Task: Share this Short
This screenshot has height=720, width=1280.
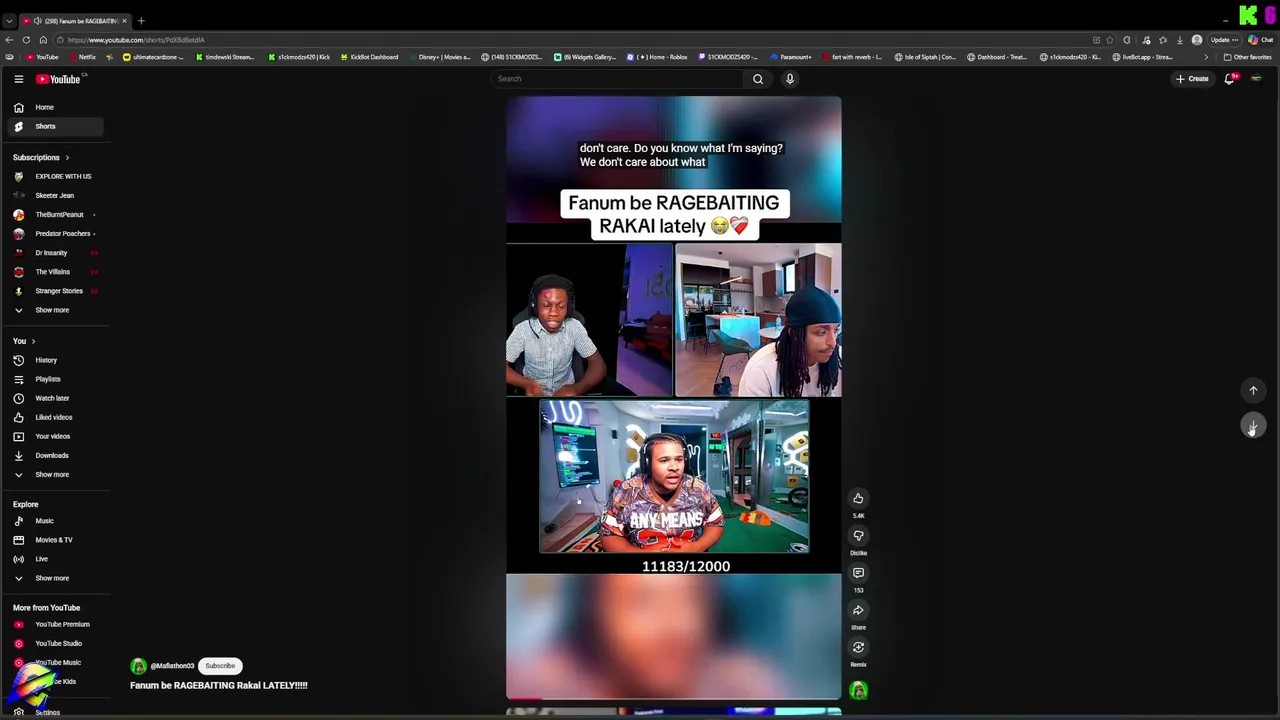Action: click(858, 610)
